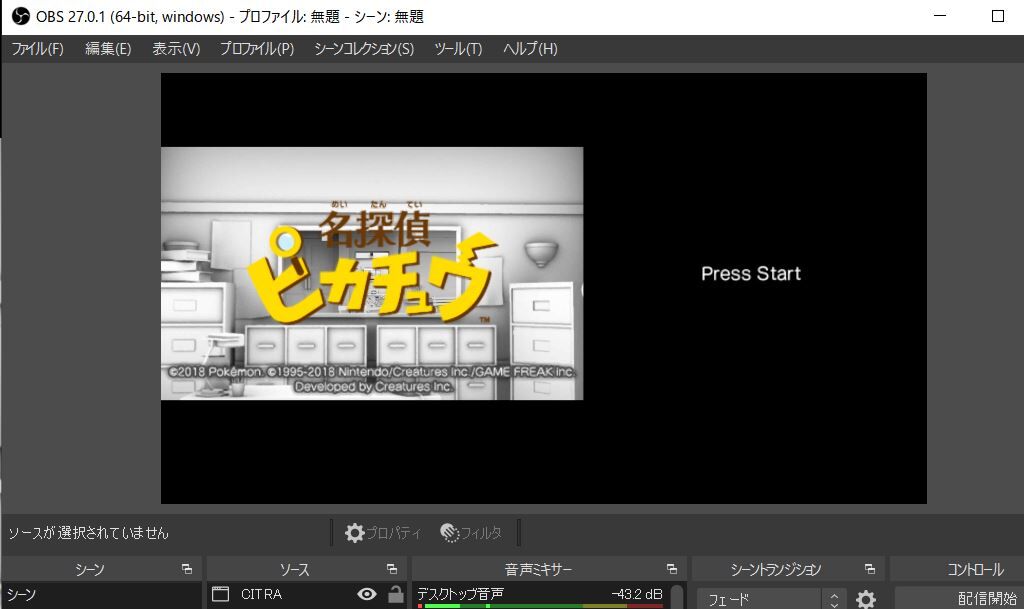Click the ソースが選択されていません status text

(x=88, y=533)
